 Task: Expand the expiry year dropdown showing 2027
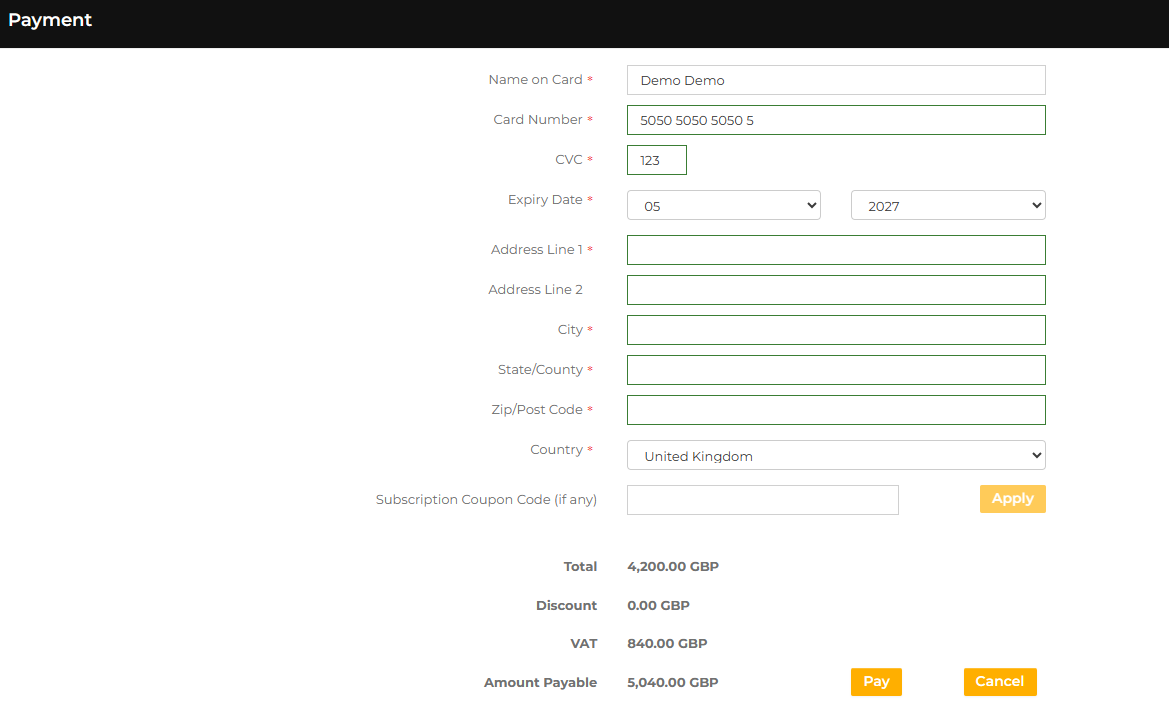click(947, 206)
